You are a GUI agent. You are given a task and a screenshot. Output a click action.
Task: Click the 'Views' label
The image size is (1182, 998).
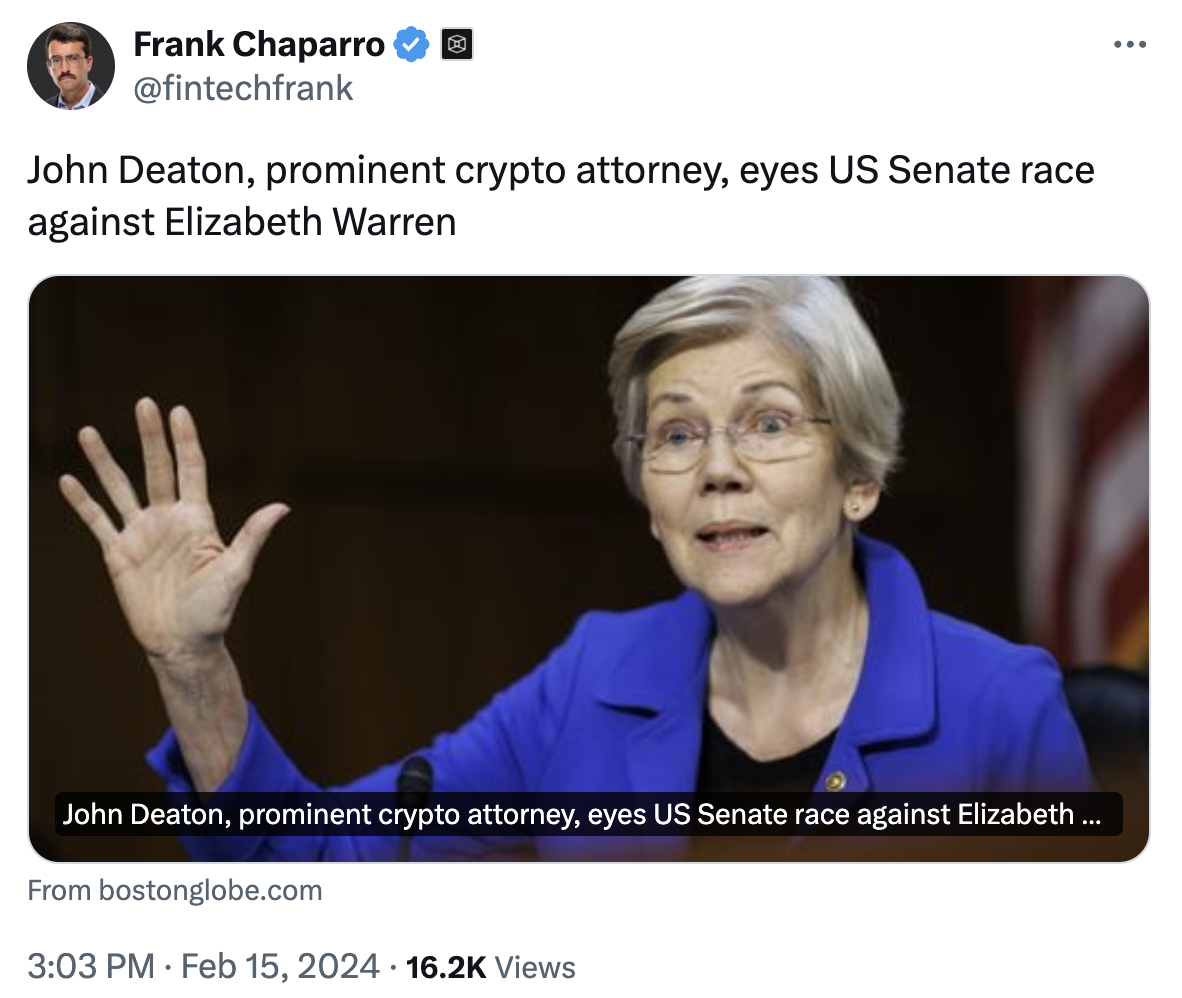pos(535,967)
